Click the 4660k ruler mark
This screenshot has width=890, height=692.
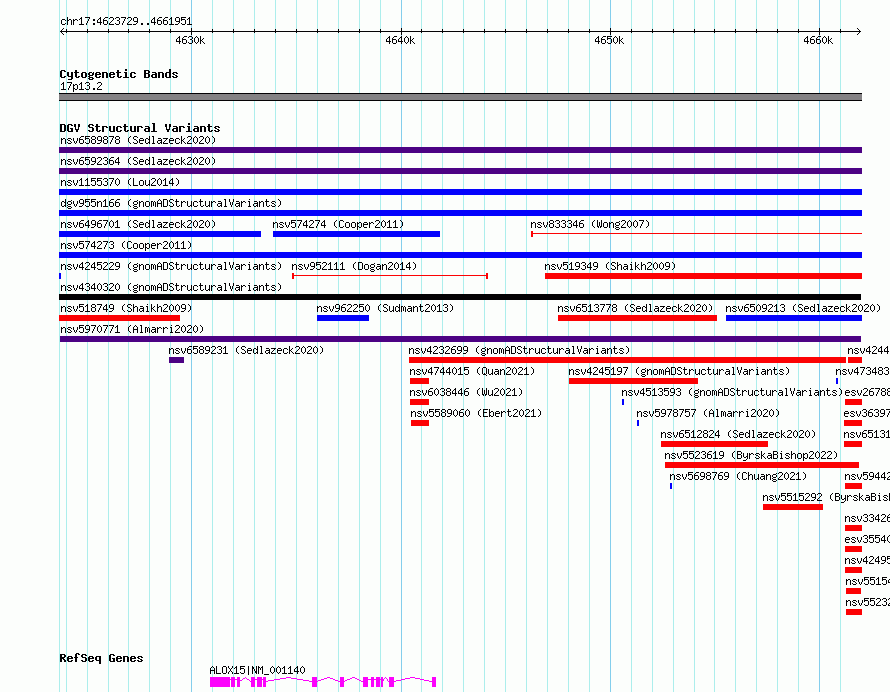[818, 40]
